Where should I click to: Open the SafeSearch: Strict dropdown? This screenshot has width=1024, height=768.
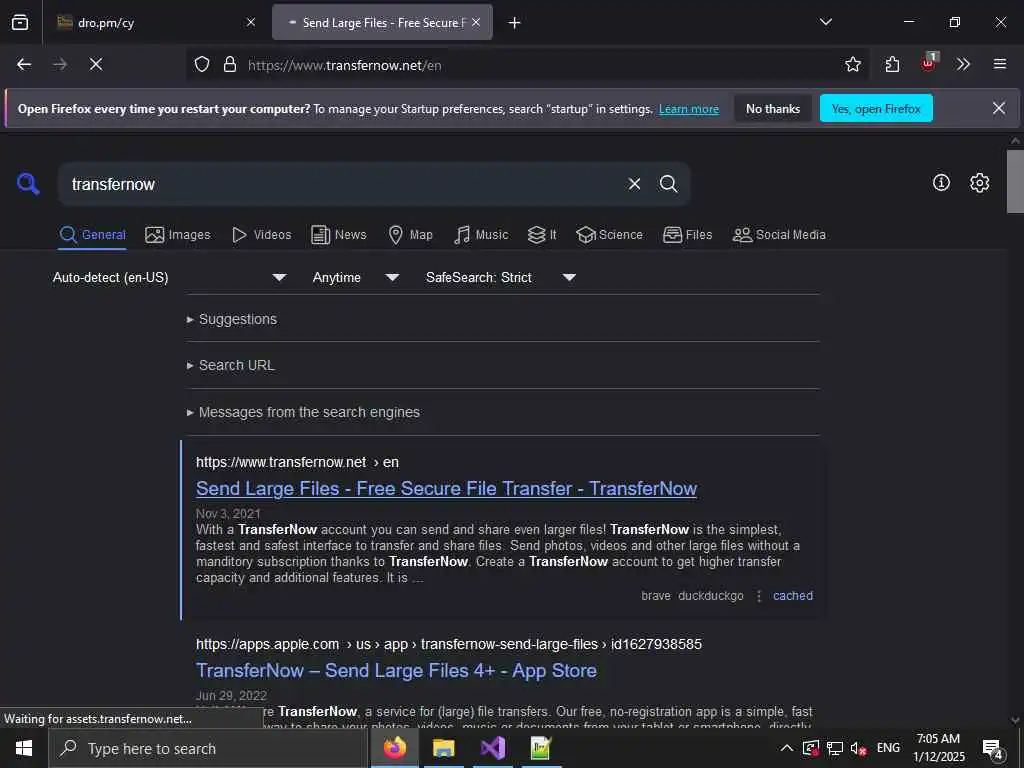pos(500,278)
